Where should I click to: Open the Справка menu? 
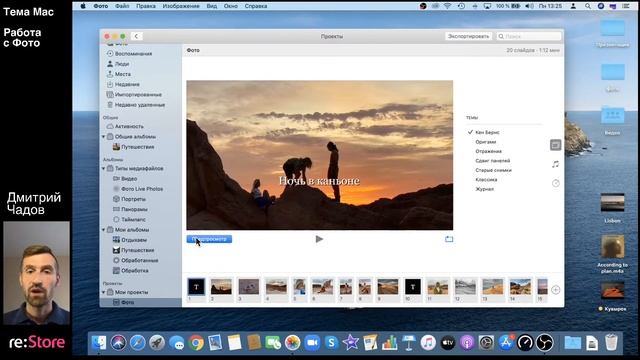coord(256,6)
